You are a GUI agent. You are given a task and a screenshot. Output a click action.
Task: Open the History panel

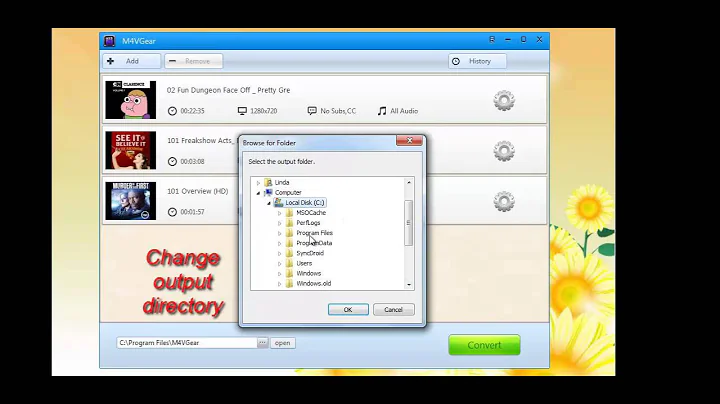click(x=477, y=61)
